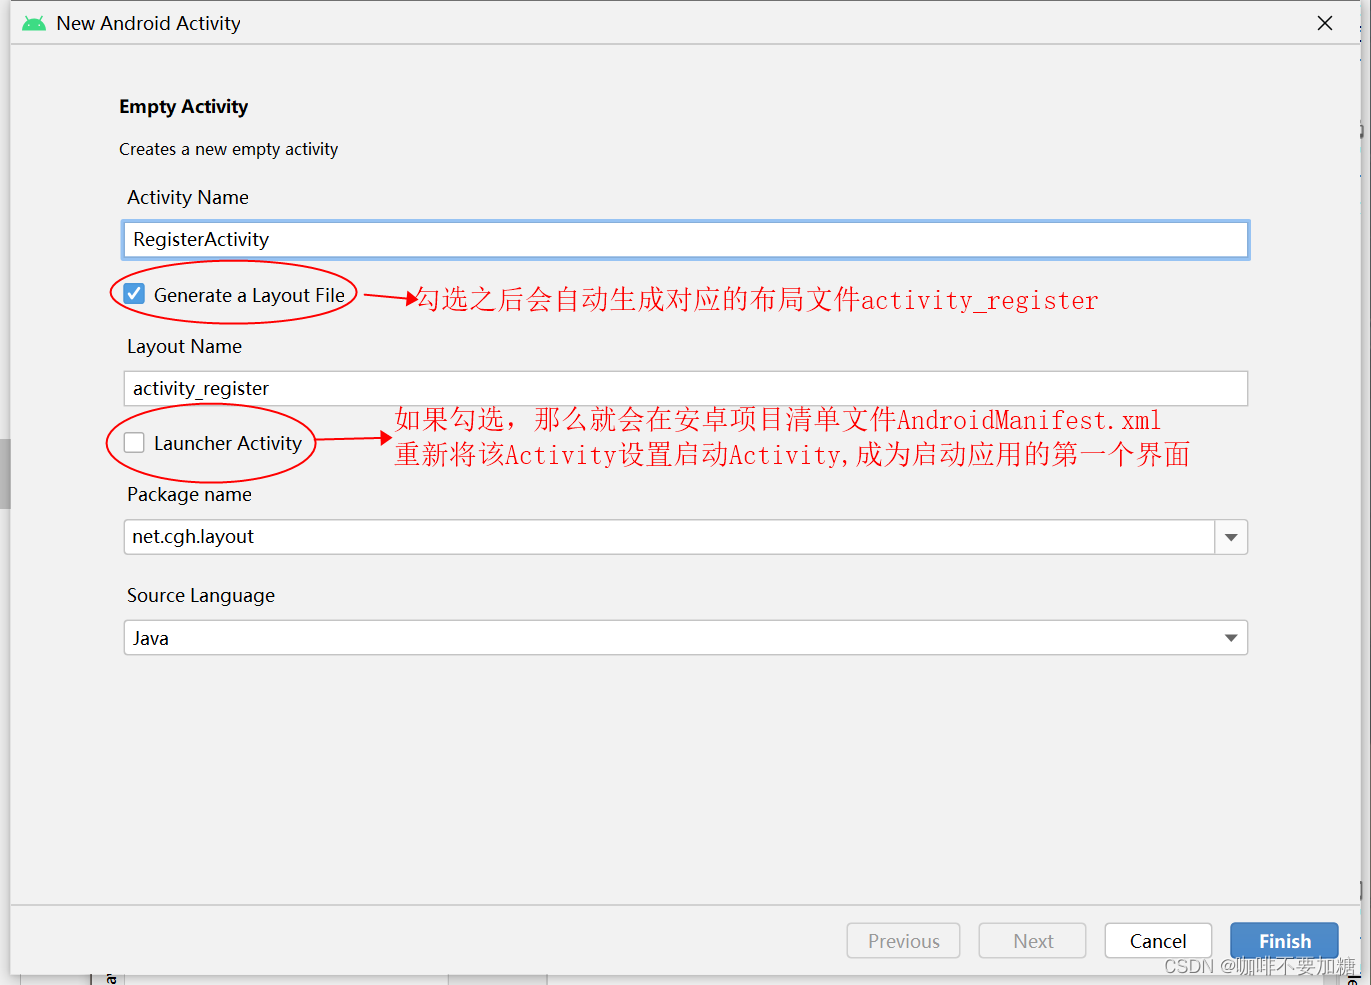Open the Package name dropdown

(1230, 537)
